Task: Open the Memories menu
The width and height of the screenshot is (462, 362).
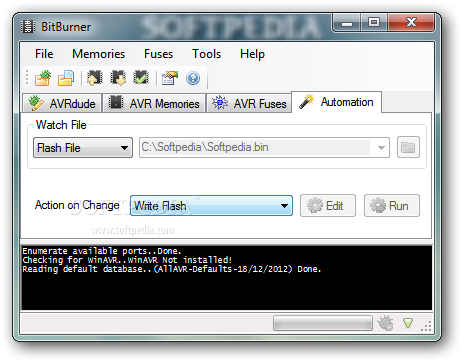Action: (98, 54)
